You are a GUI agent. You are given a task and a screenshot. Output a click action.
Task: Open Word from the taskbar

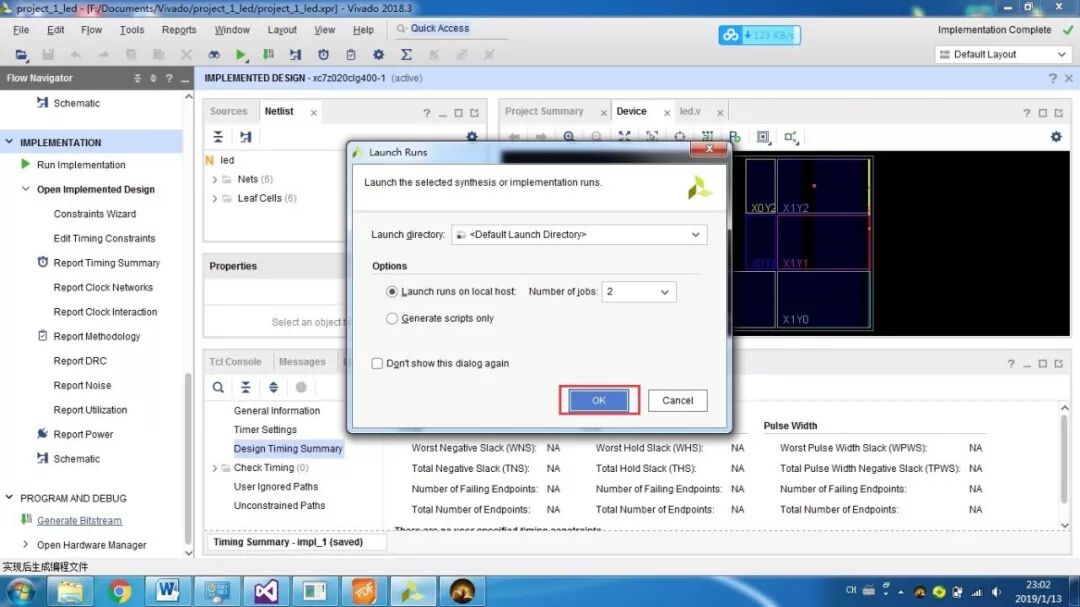coord(167,591)
